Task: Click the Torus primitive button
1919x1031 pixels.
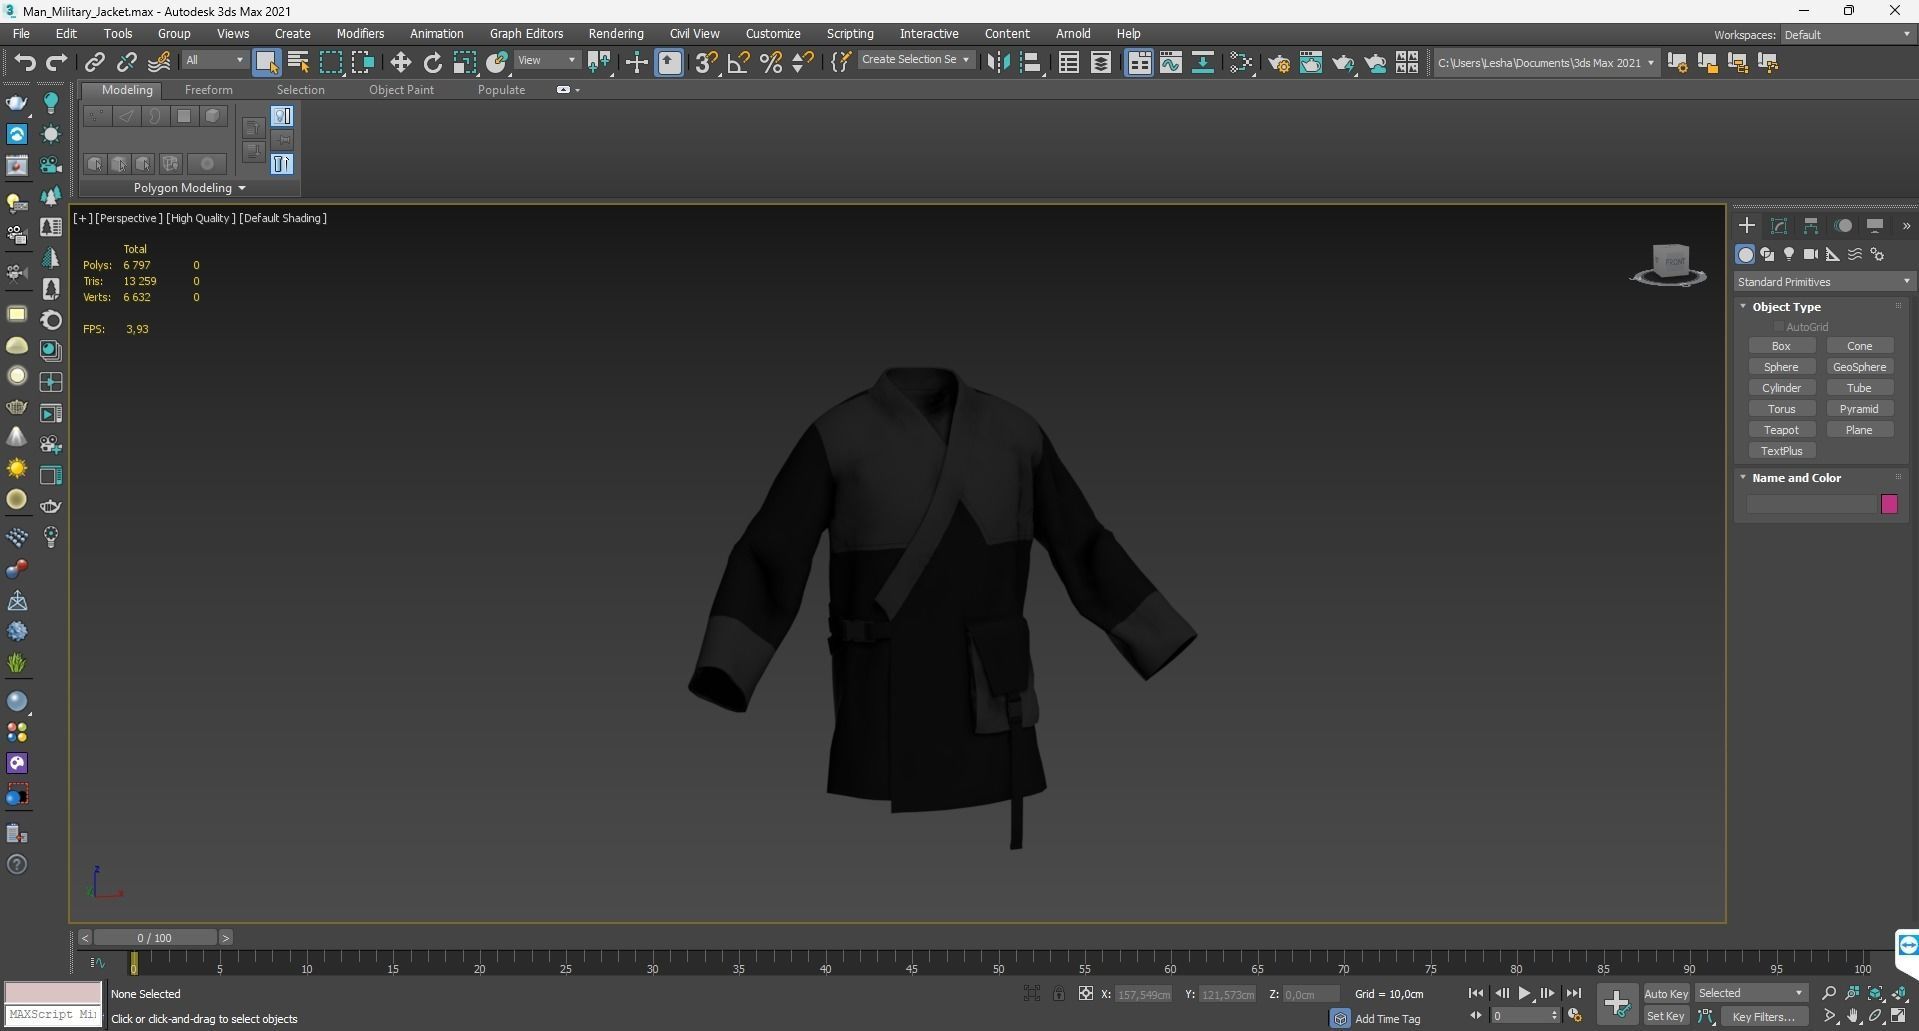Action: click(1781, 409)
